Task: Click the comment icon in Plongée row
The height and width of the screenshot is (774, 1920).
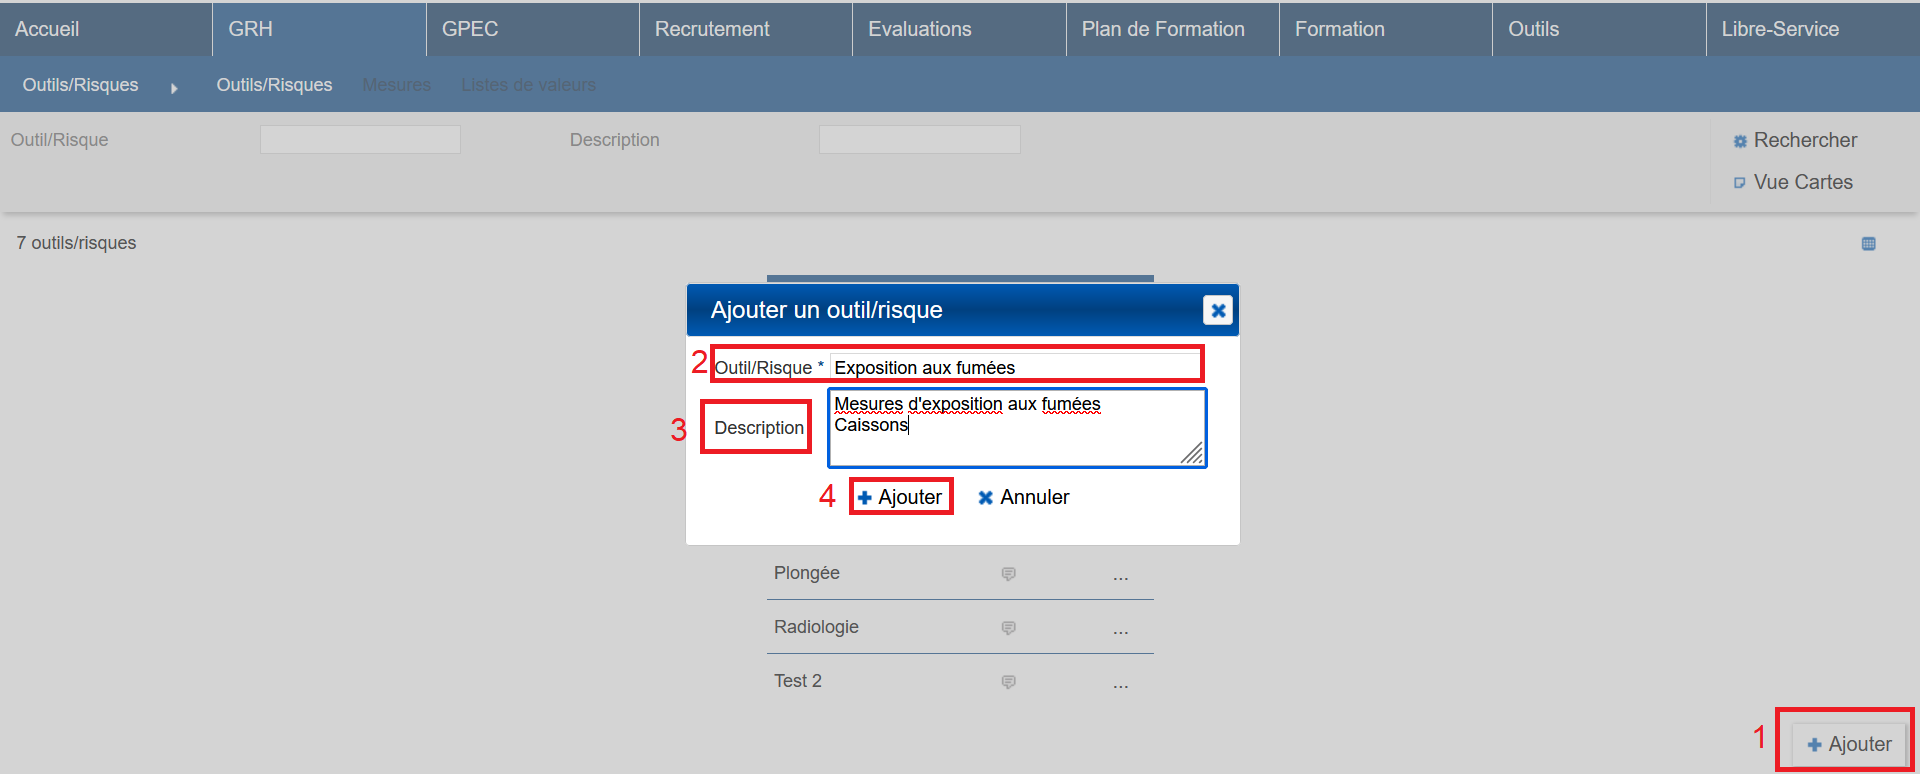Action: [x=1008, y=574]
